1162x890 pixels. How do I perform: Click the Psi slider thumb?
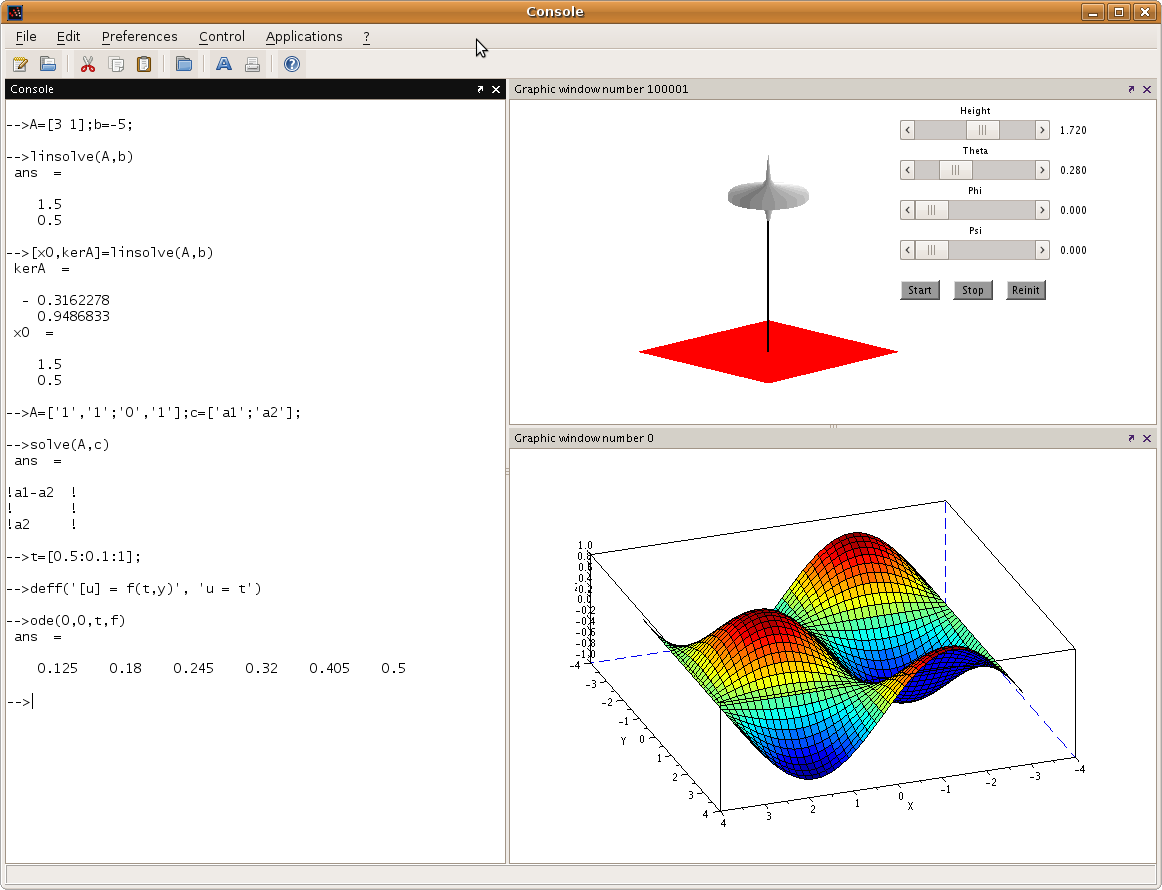[931, 250]
